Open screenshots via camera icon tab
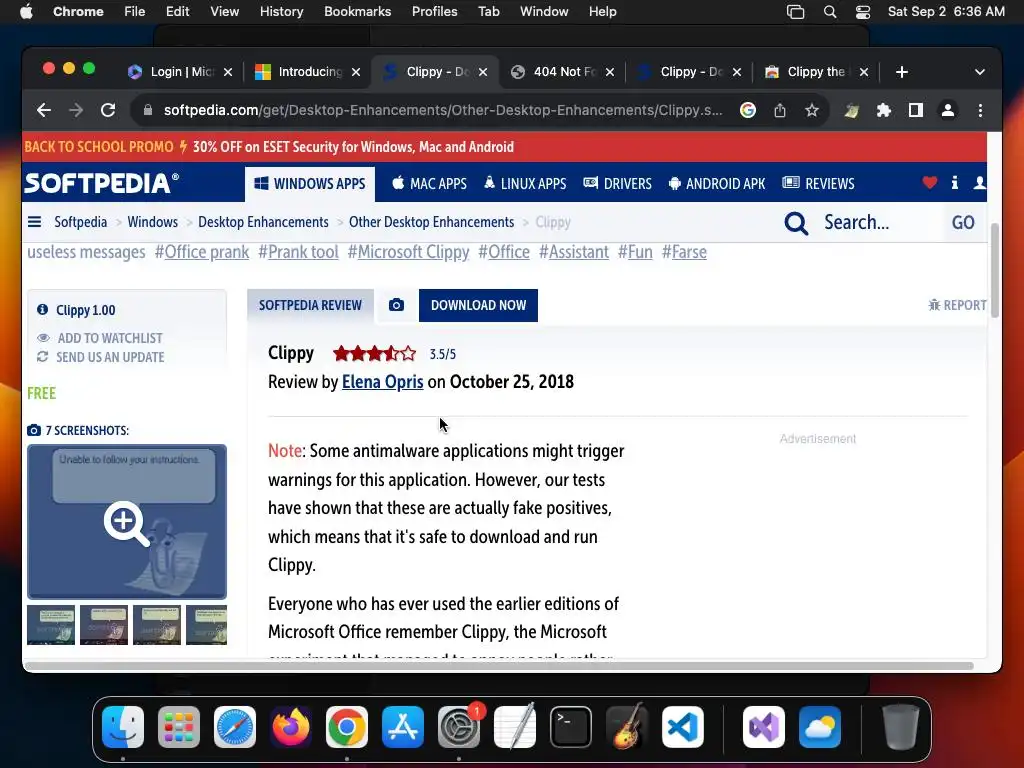The width and height of the screenshot is (1024, 768). (396, 305)
